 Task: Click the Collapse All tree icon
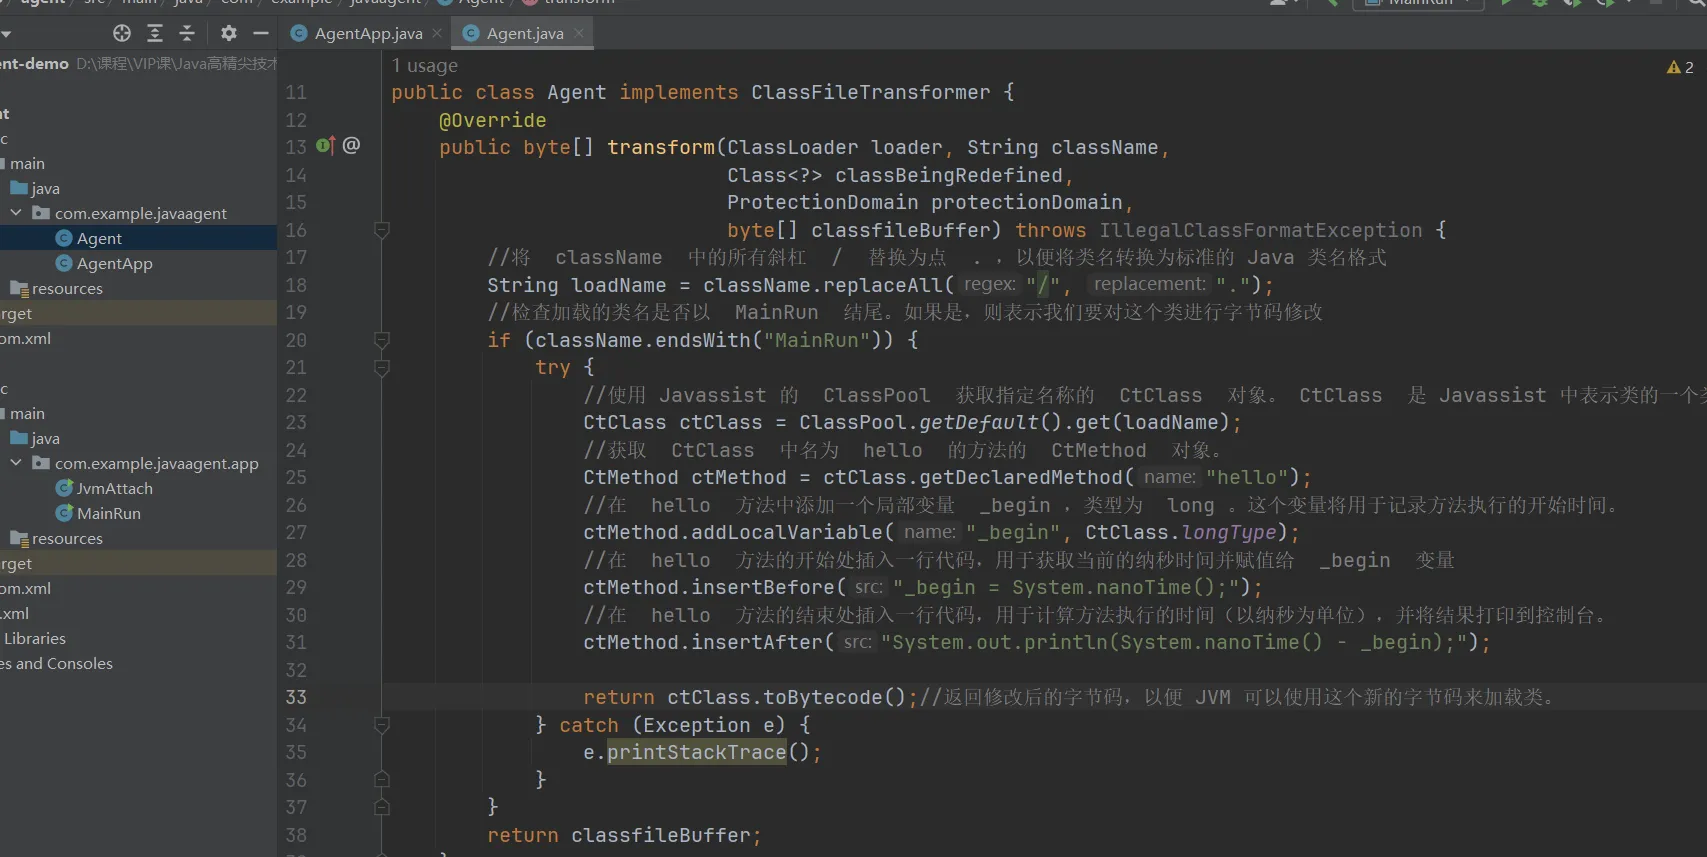[187, 33]
